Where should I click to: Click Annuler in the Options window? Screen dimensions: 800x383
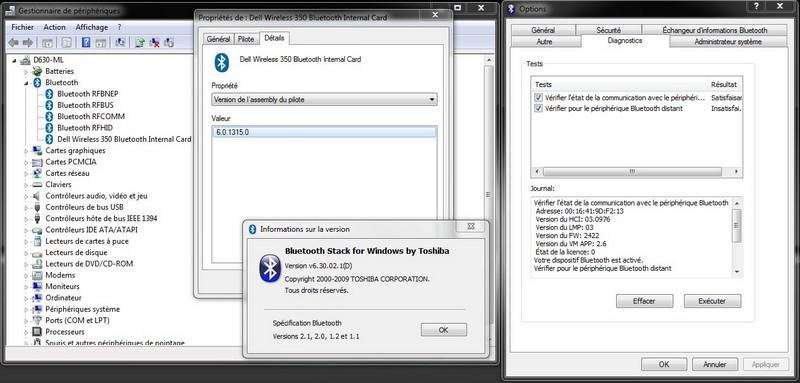(x=714, y=364)
